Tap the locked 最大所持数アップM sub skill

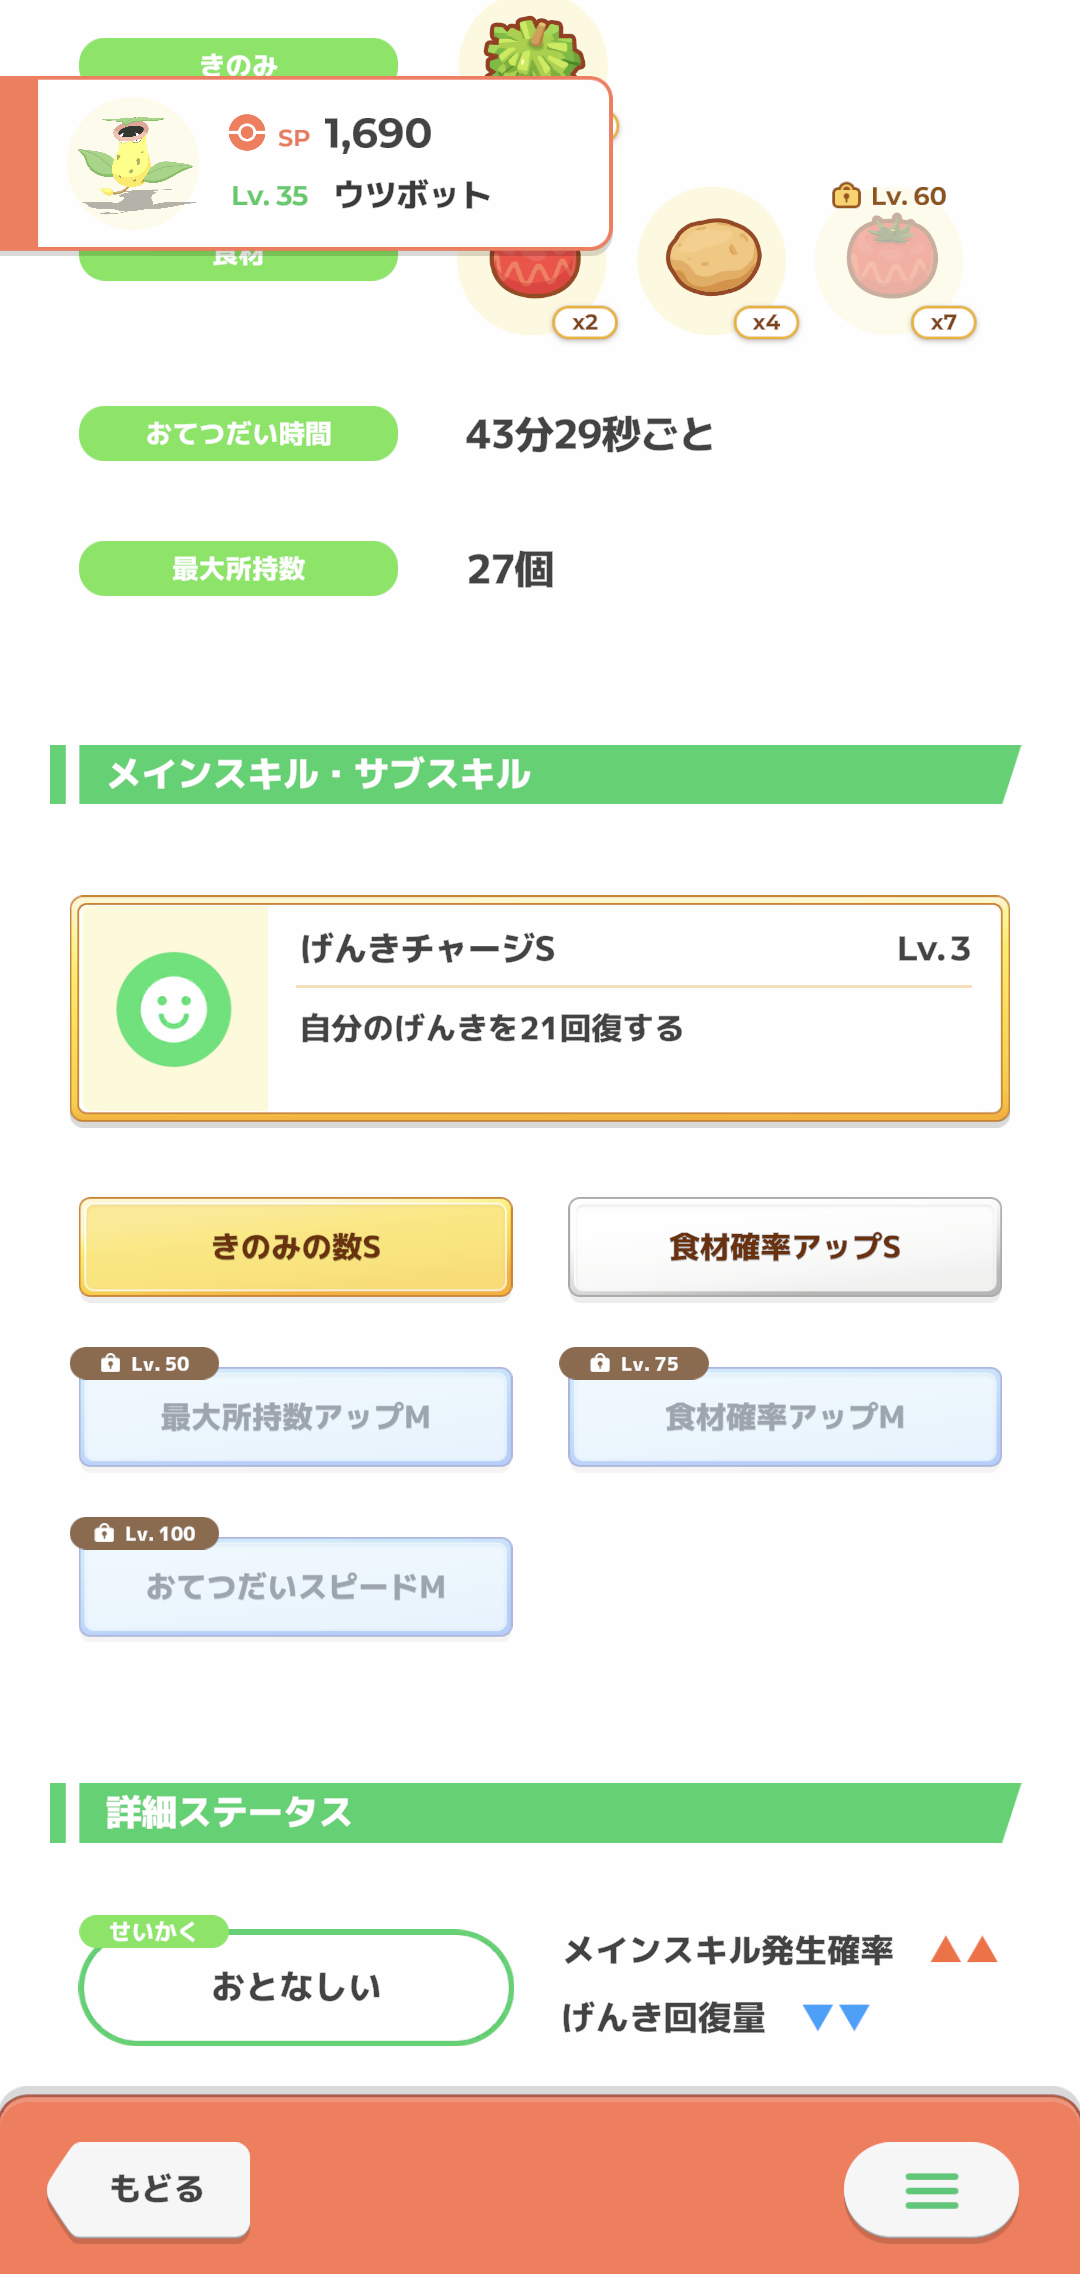click(296, 1416)
